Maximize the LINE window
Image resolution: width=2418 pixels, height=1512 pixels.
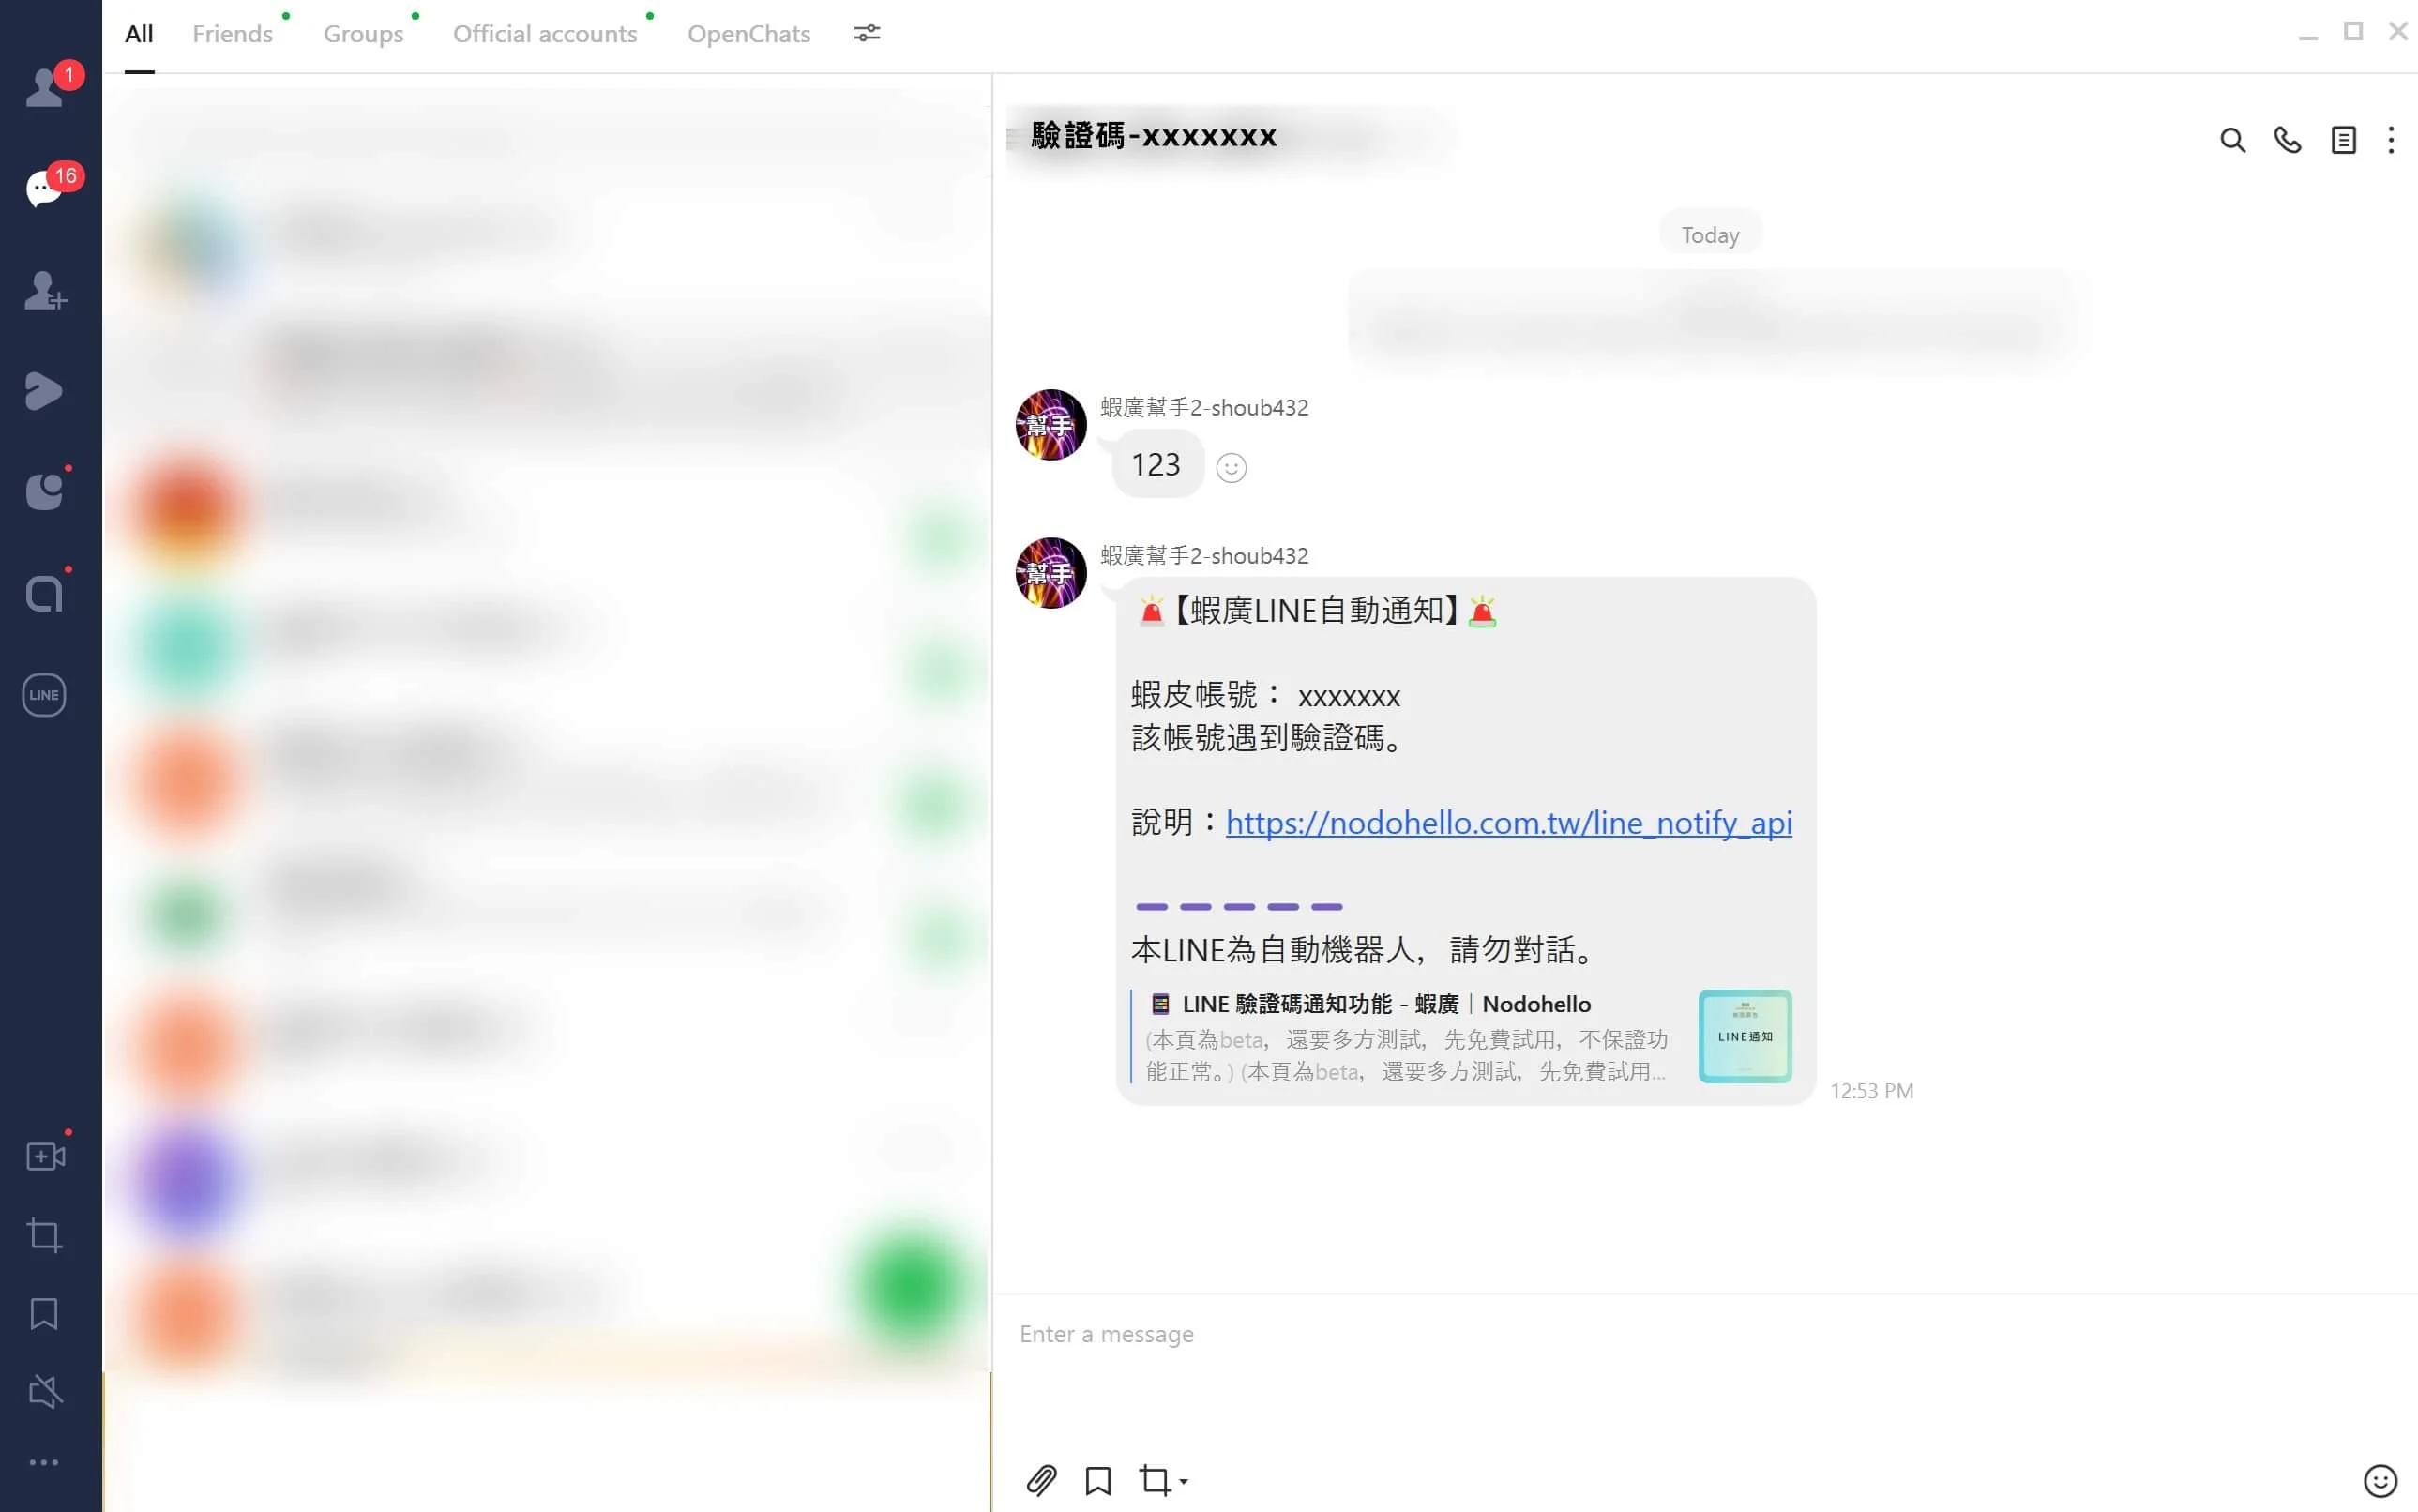coord(2353,32)
